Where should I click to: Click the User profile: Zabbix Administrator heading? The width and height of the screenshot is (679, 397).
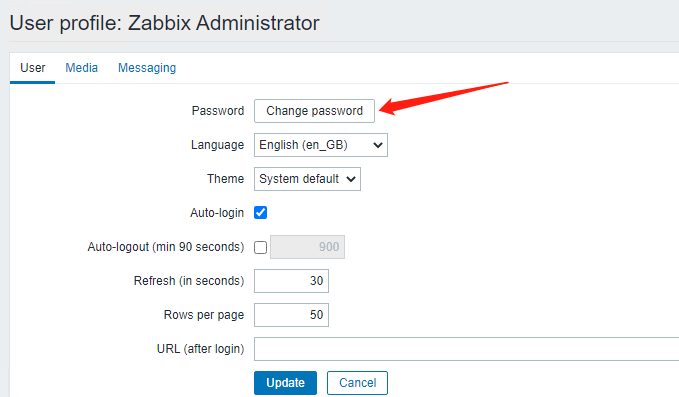pos(165,23)
